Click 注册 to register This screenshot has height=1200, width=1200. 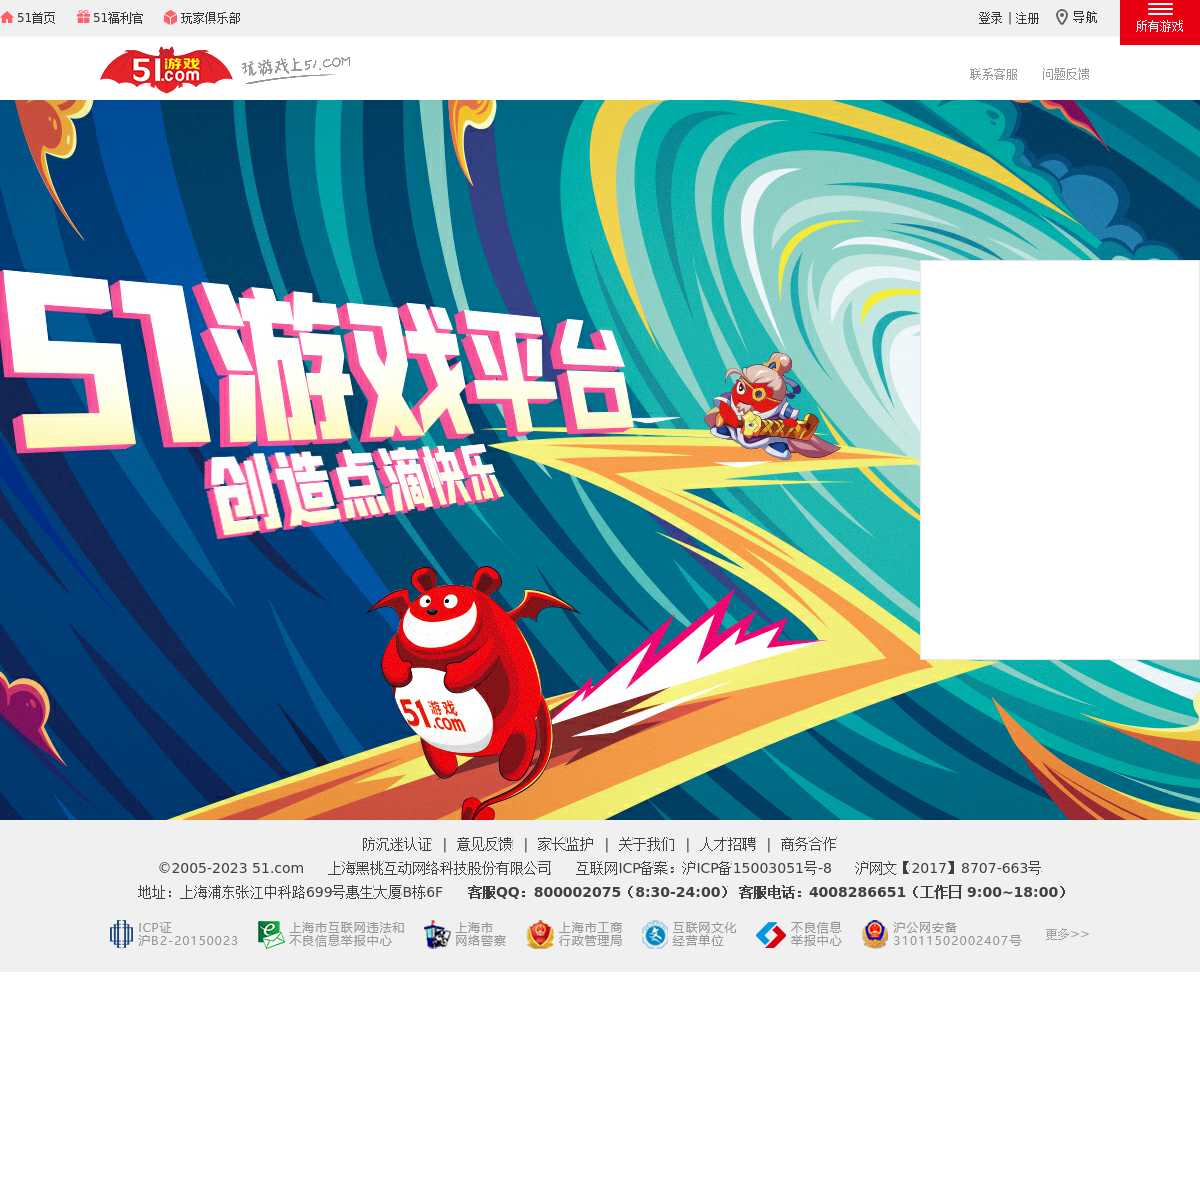1027,18
